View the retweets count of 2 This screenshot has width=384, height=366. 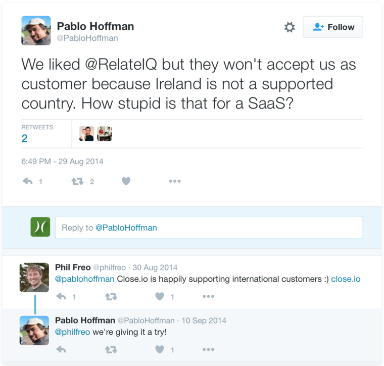point(24,138)
